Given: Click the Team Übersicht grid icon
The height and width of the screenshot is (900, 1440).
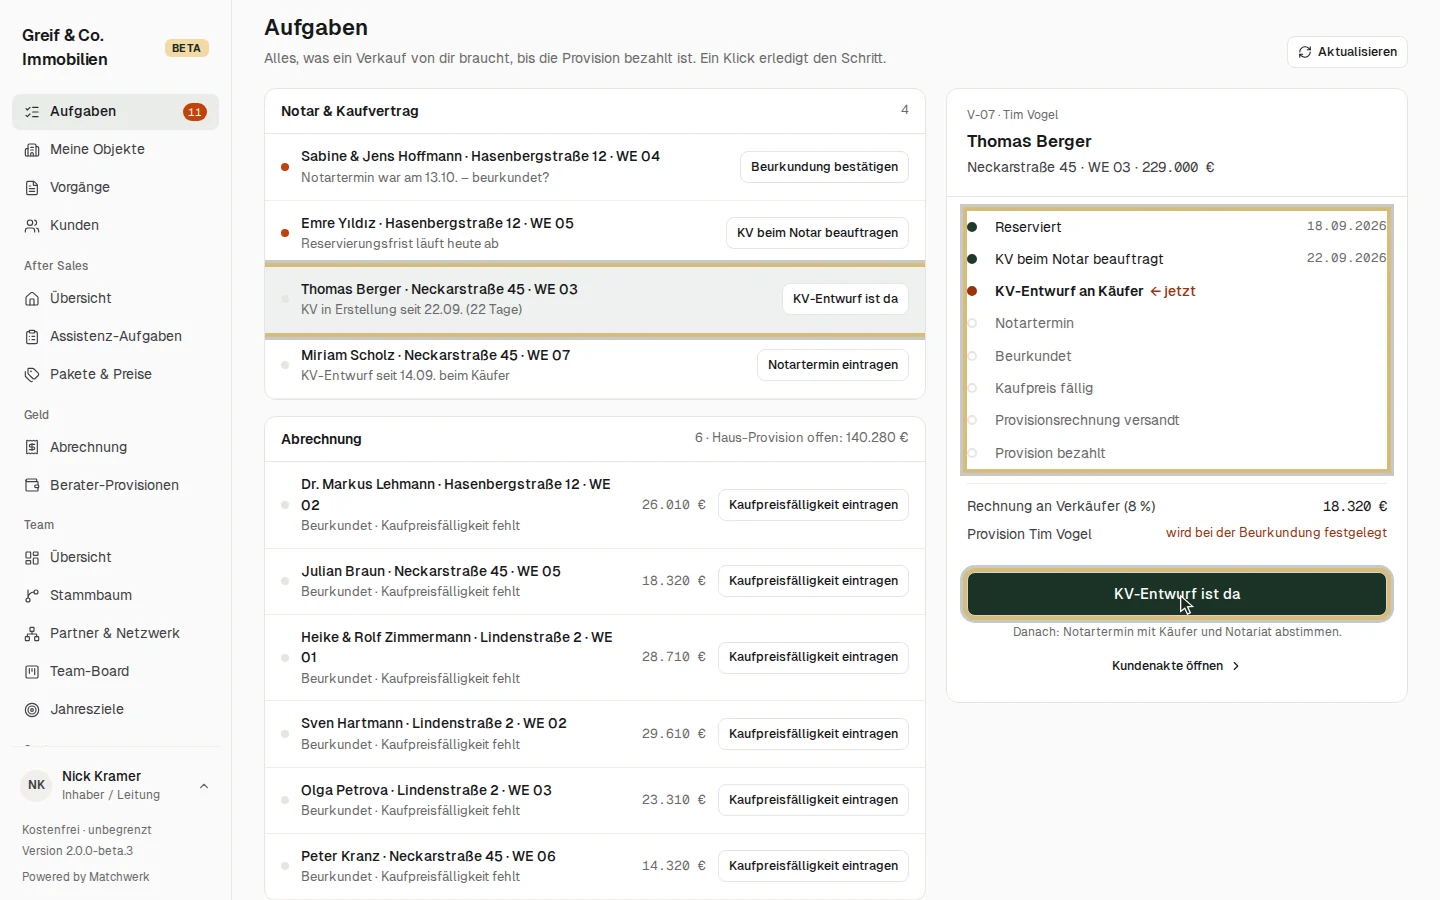Looking at the screenshot, I should pyautogui.click(x=32, y=558).
